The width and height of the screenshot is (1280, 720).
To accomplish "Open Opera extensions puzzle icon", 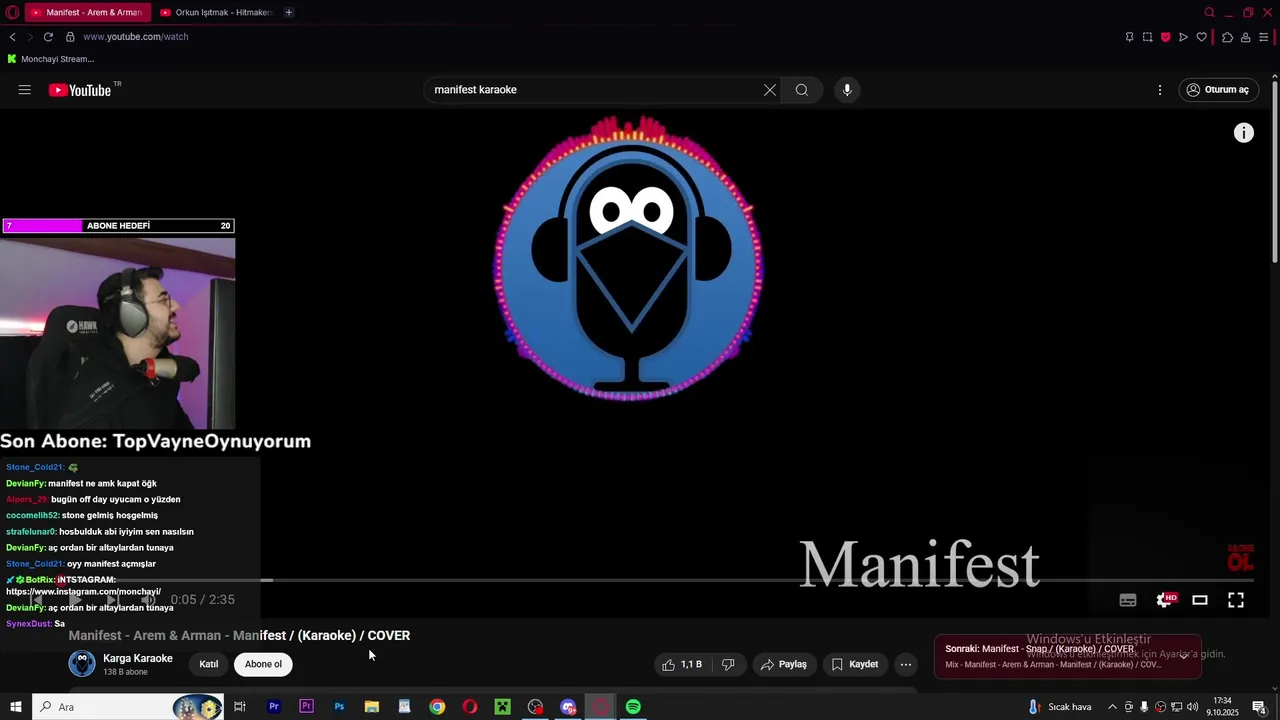I will click(x=1227, y=37).
